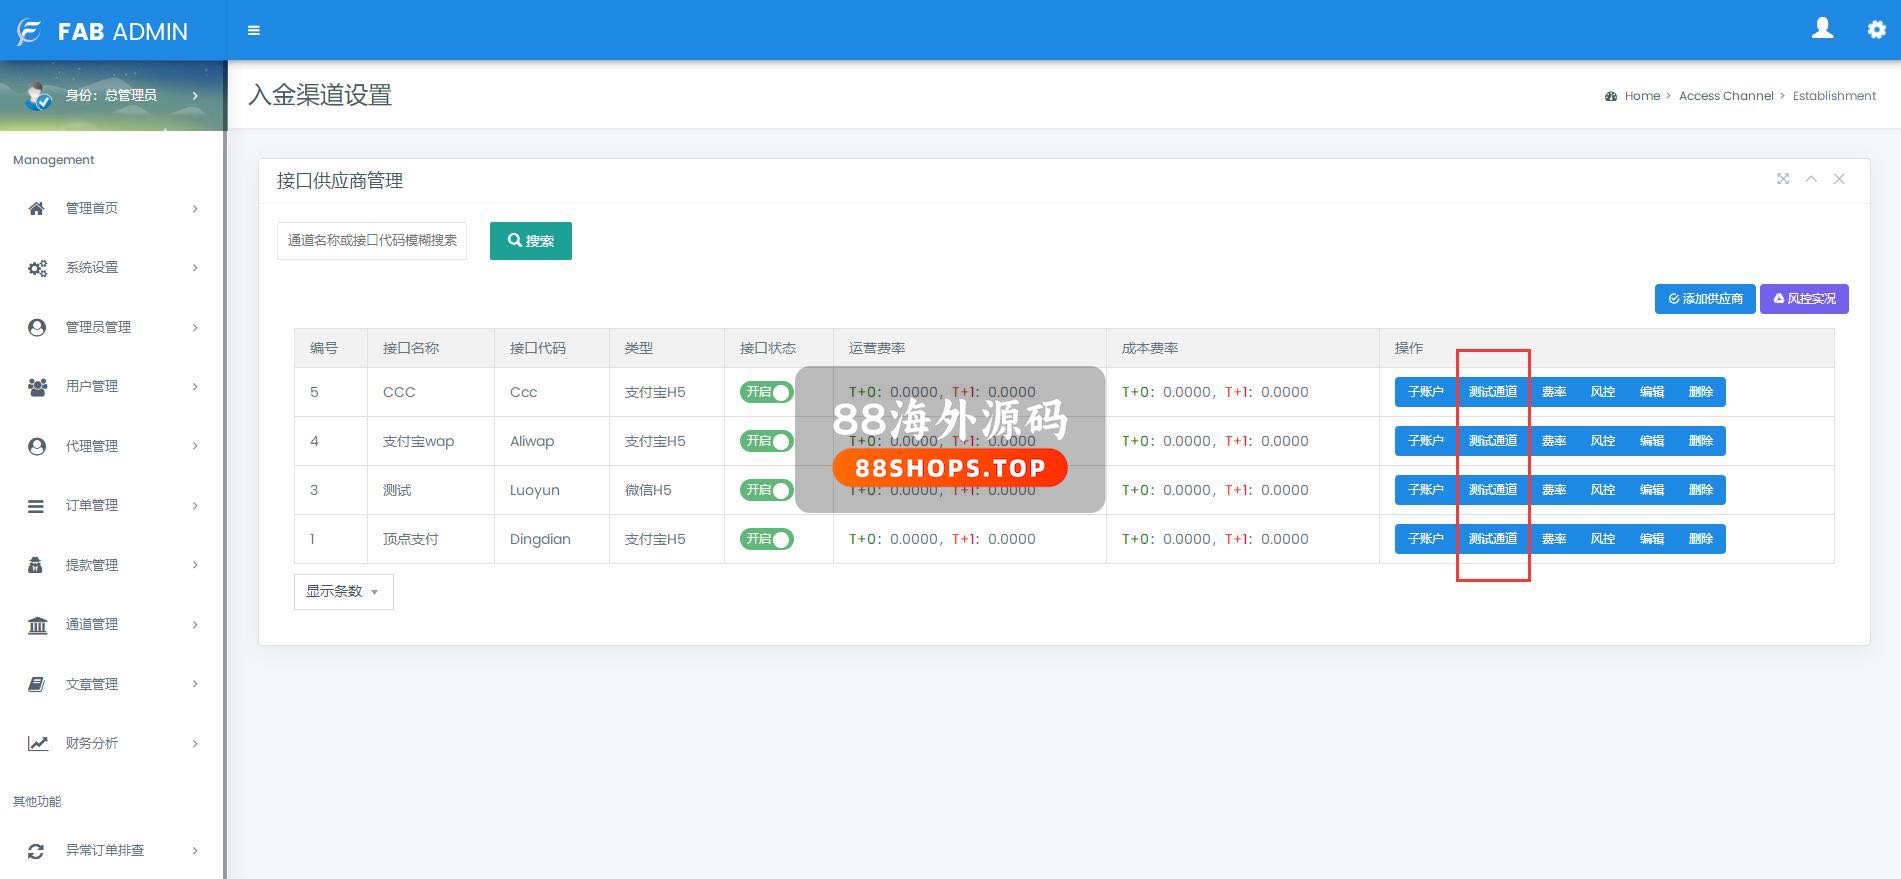Open the user profile icon in header

click(x=1822, y=29)
